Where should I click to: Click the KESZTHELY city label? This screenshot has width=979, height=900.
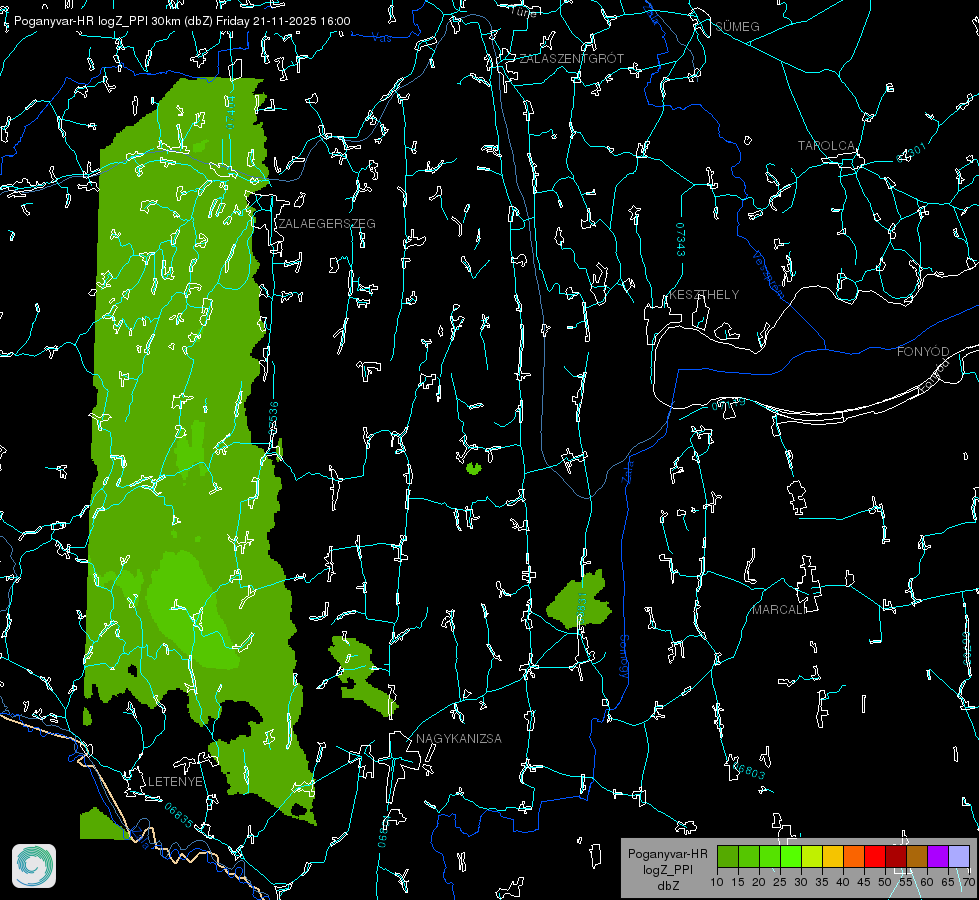click(x=704, y=295)
